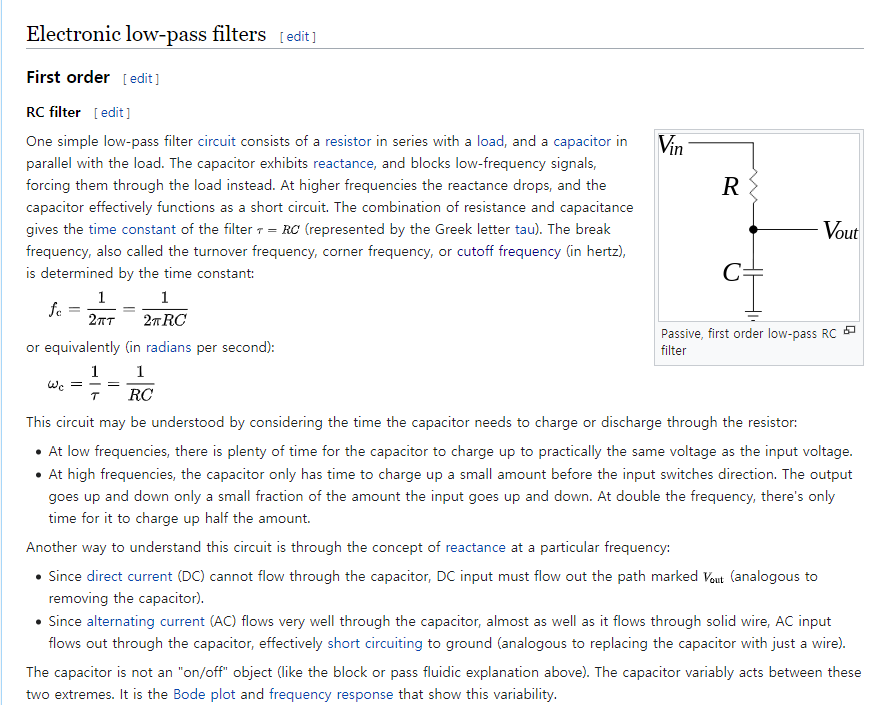Open the radians link
Screen dimensions: 883x705
click(168, 347)
